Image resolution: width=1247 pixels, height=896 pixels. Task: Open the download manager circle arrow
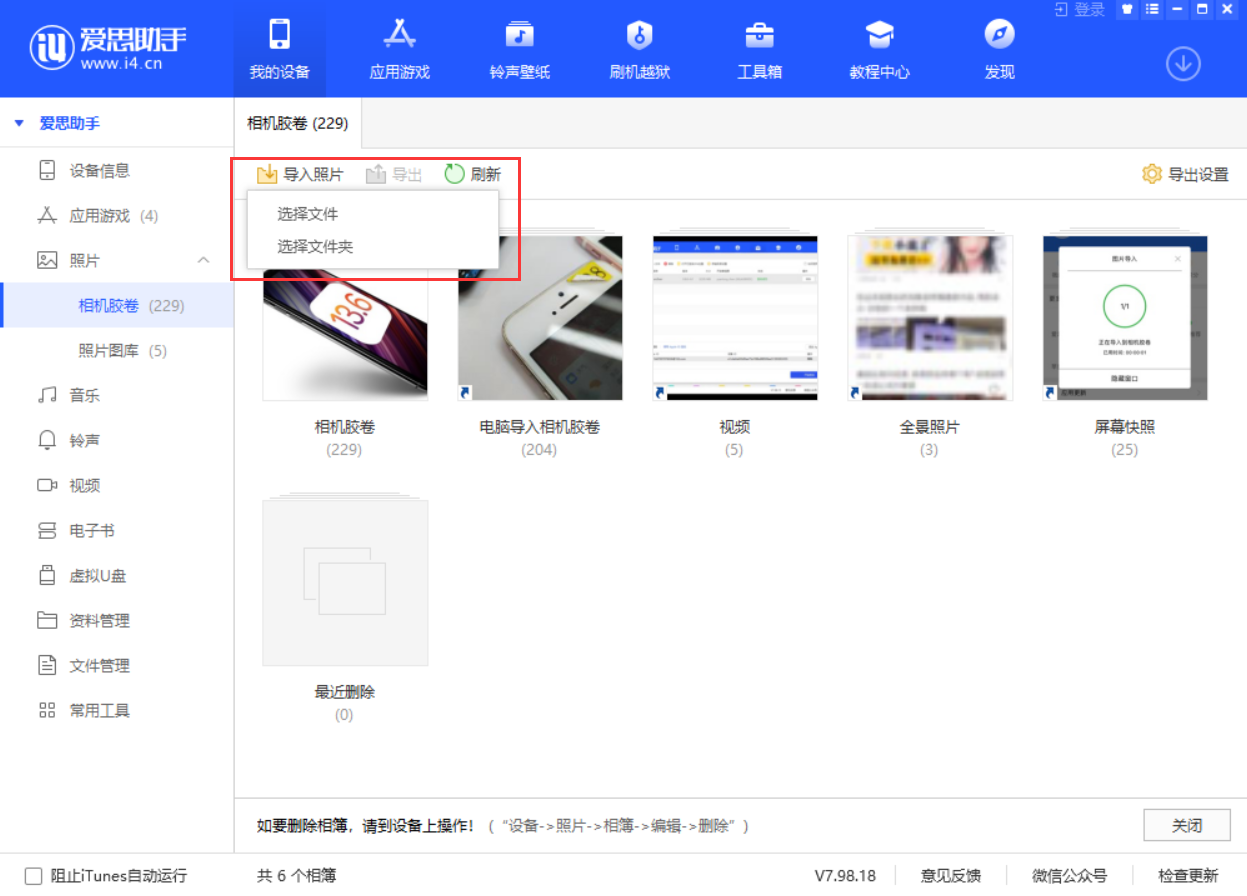pos(1183,63)
